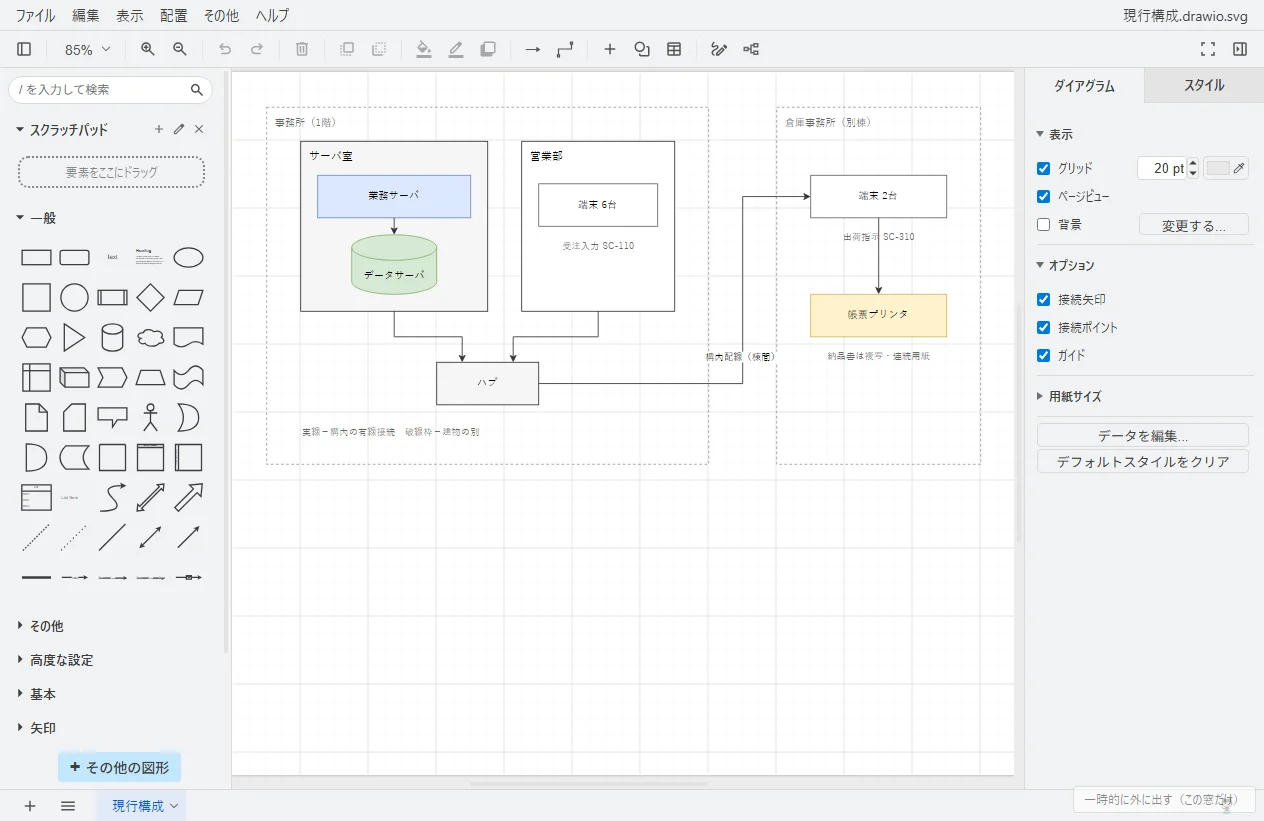Toggle the 背景 checkbox
Screen dimensions: 1264x821
[1044, 224]
